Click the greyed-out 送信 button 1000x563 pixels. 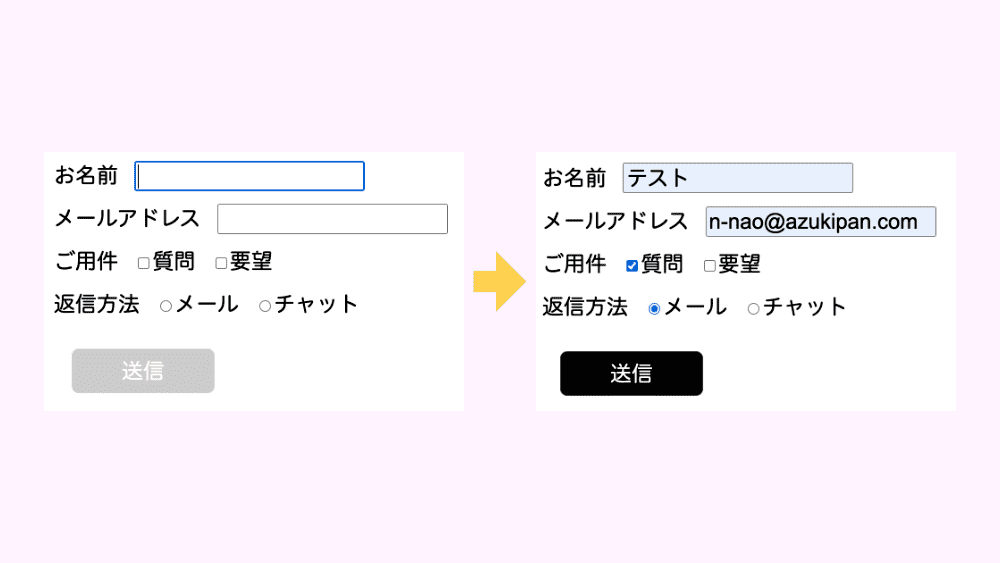143,370
